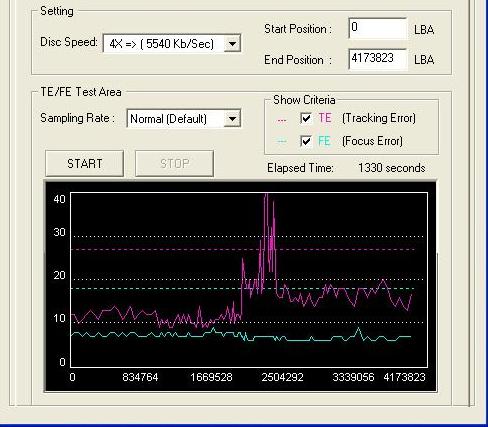Toggle the FE Focus Error checkbox
This screenshot has height=427, width=488.
pyautogui.click(x=306, y=141)
